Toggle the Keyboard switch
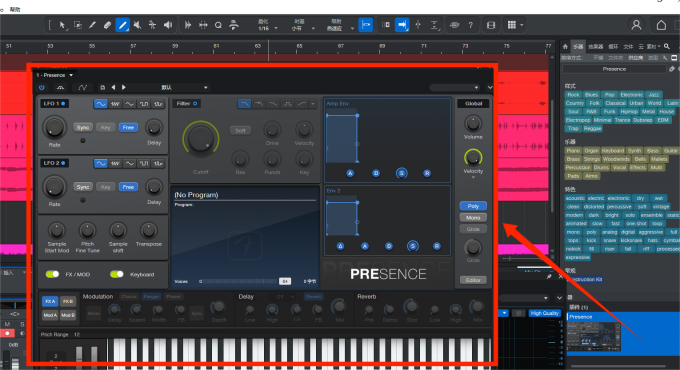The image size is (680, 370). coord(117,274)
